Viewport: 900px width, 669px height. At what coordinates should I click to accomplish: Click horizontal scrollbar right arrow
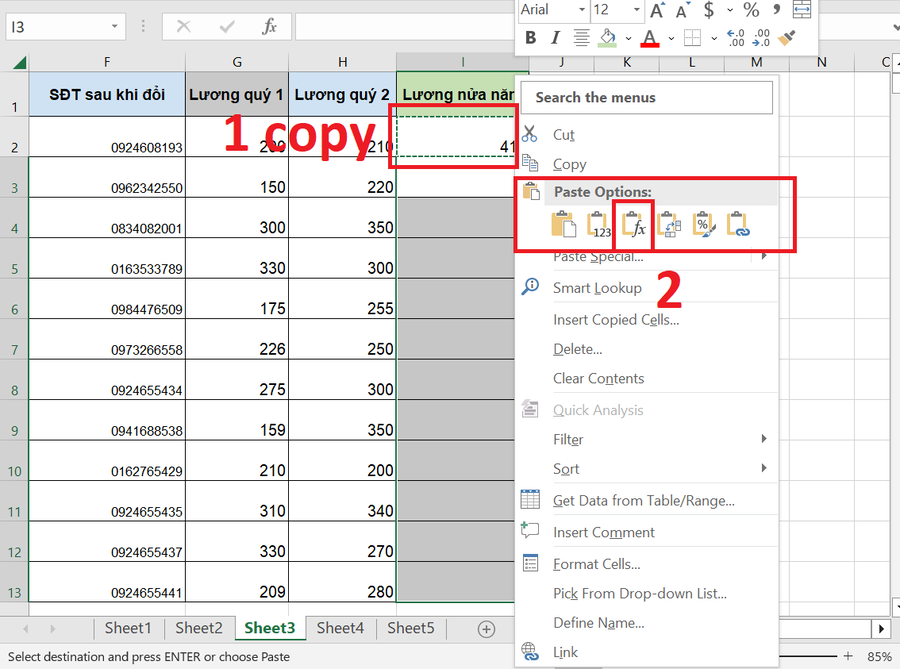point(881,629)
